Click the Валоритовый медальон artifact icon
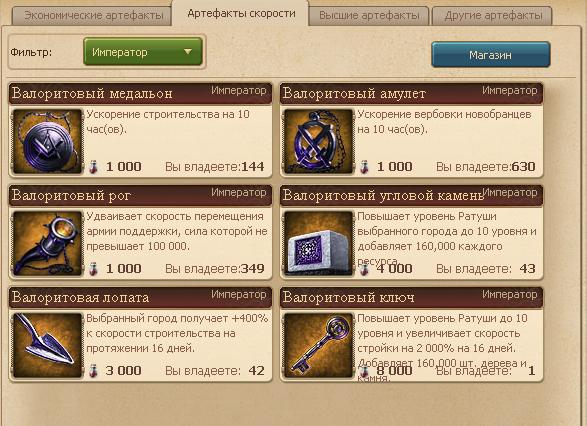The image size is (587, 426). click(48, 142)
